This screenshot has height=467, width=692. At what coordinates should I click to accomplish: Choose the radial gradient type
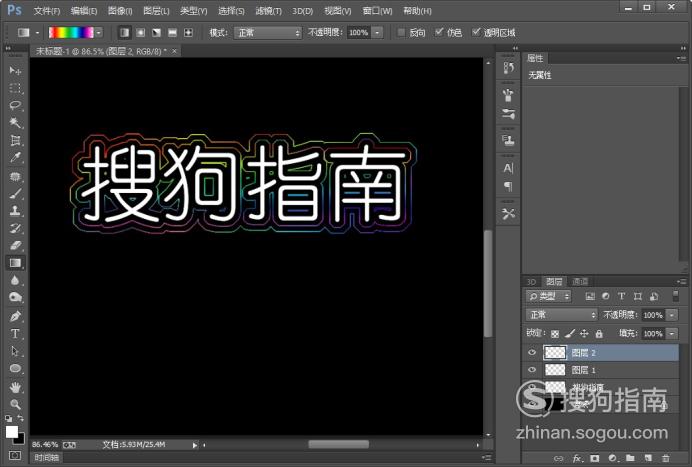(140, 33)
